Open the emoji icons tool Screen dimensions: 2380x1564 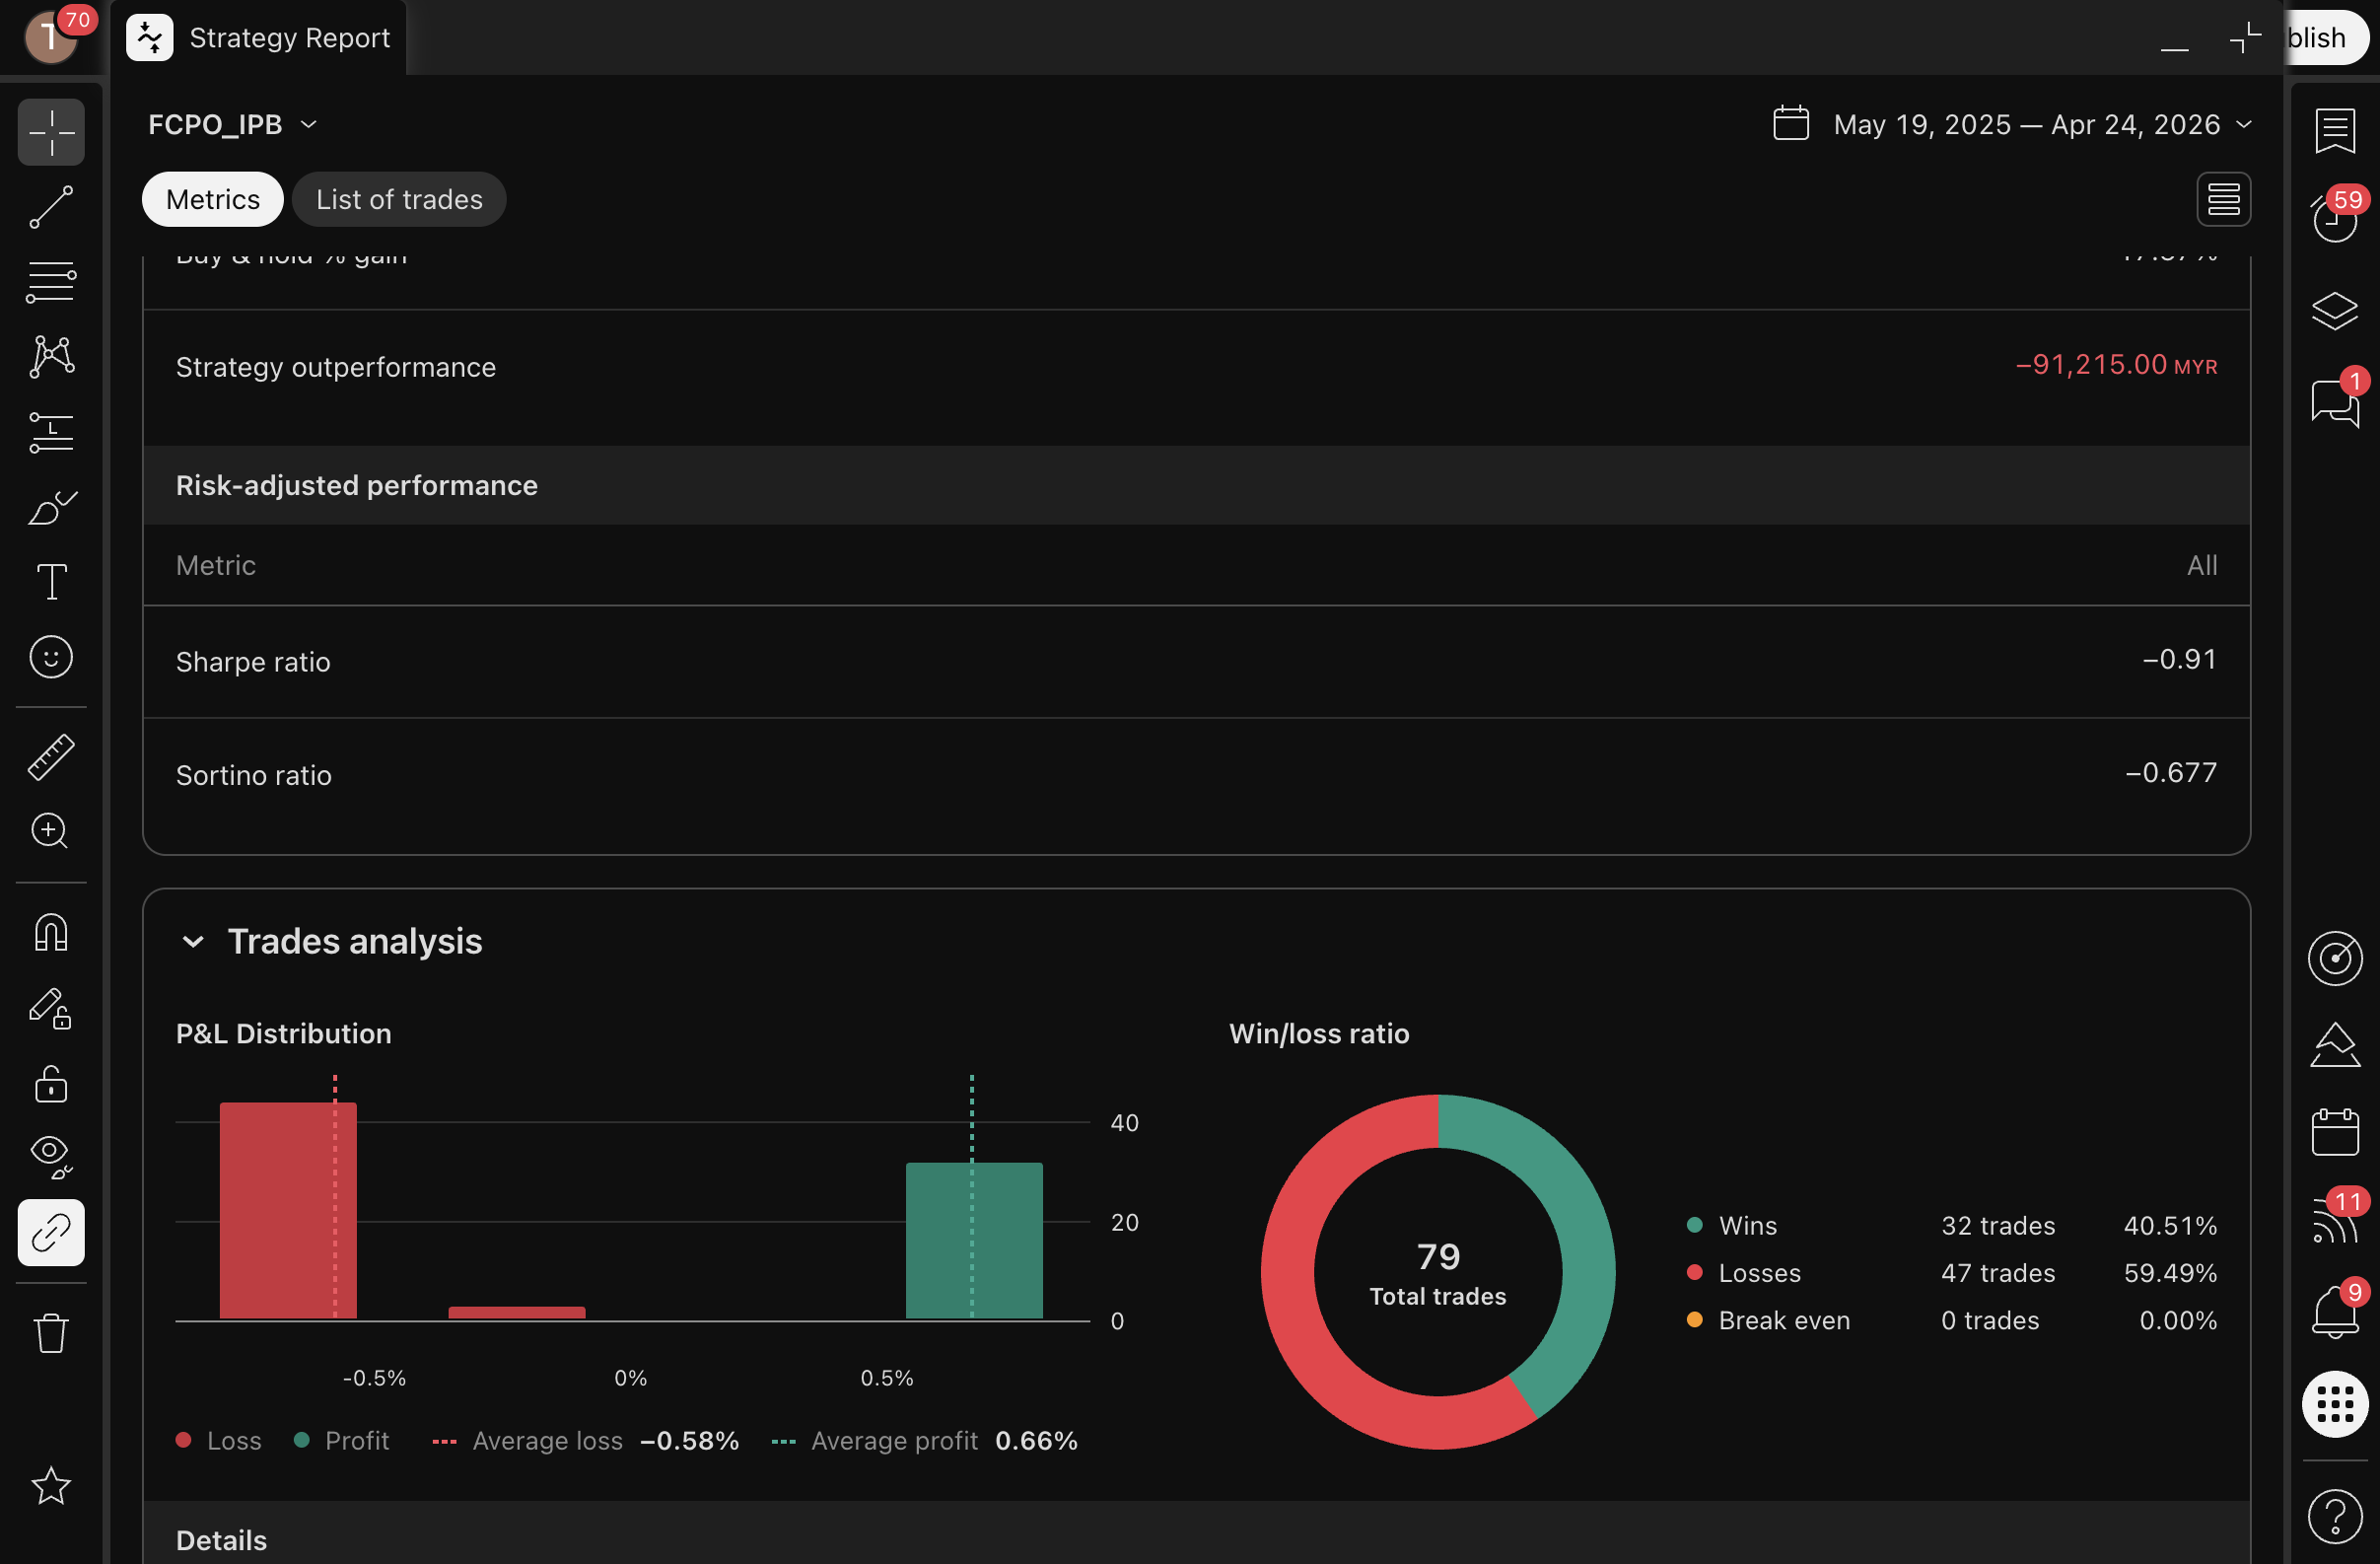click(x=51, y=657)
